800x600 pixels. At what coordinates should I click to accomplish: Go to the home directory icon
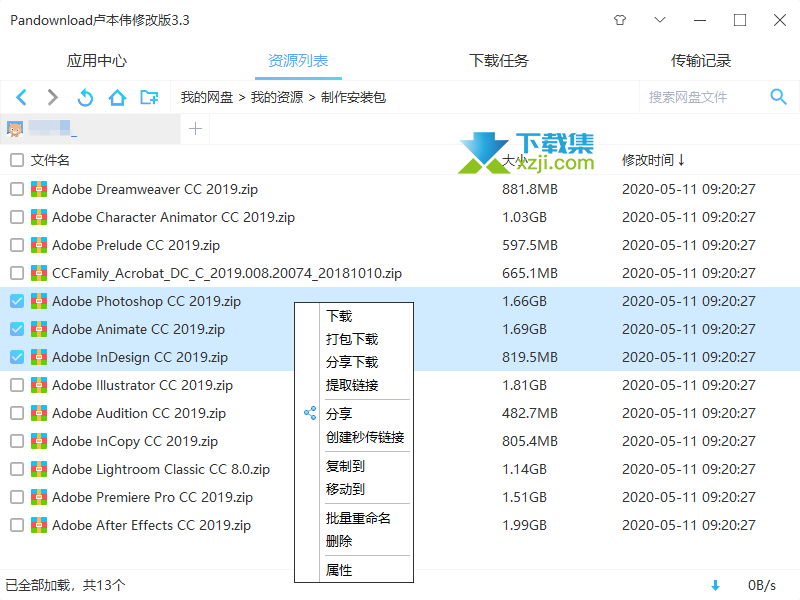tap(117, 97)
